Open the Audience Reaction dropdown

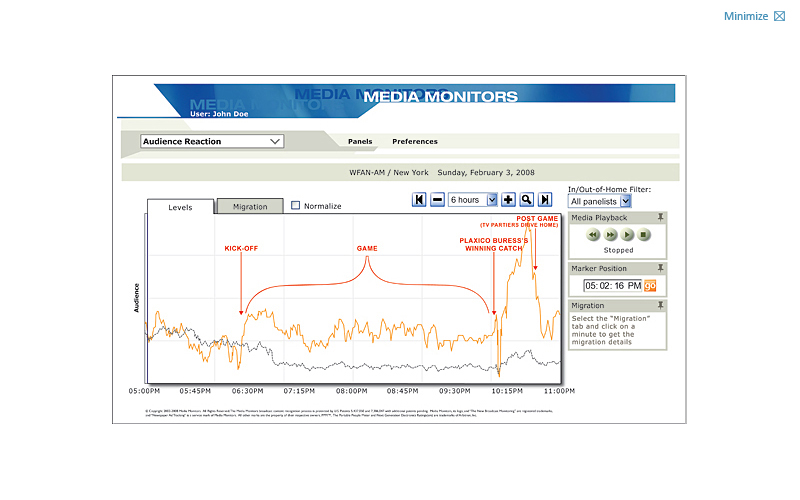point(212,141)
